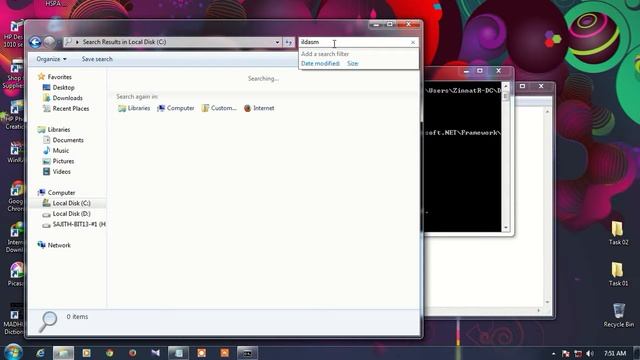Viewport: 640px width, 360px height.
Task: Click the command prompt taskbar button
Action: tap(247, 353)
